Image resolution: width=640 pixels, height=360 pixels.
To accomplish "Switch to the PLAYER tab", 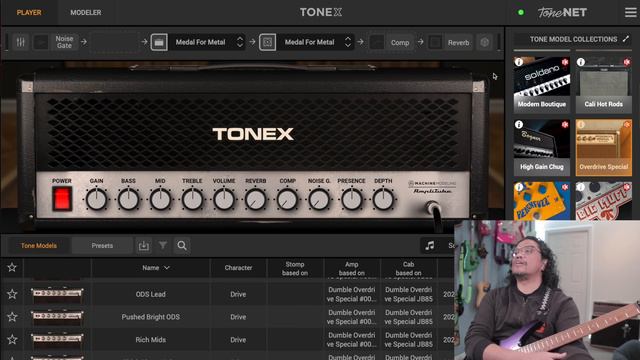I will (x=29, y=13).
